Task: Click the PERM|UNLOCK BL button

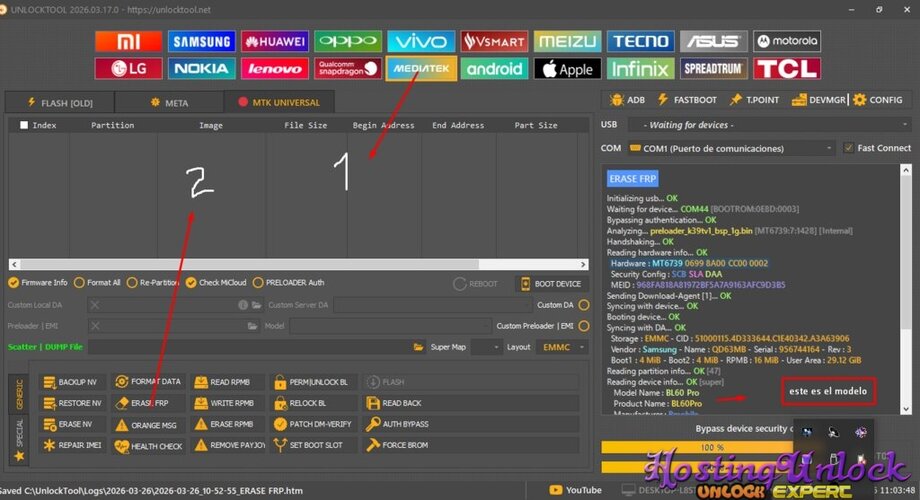Action: point(312,382)
